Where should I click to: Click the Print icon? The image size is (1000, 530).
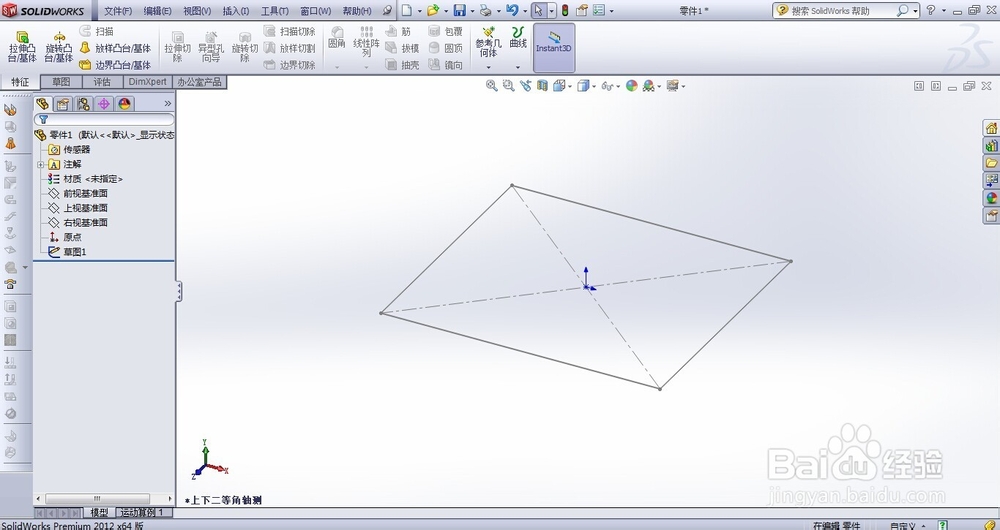tap(485, 10)
